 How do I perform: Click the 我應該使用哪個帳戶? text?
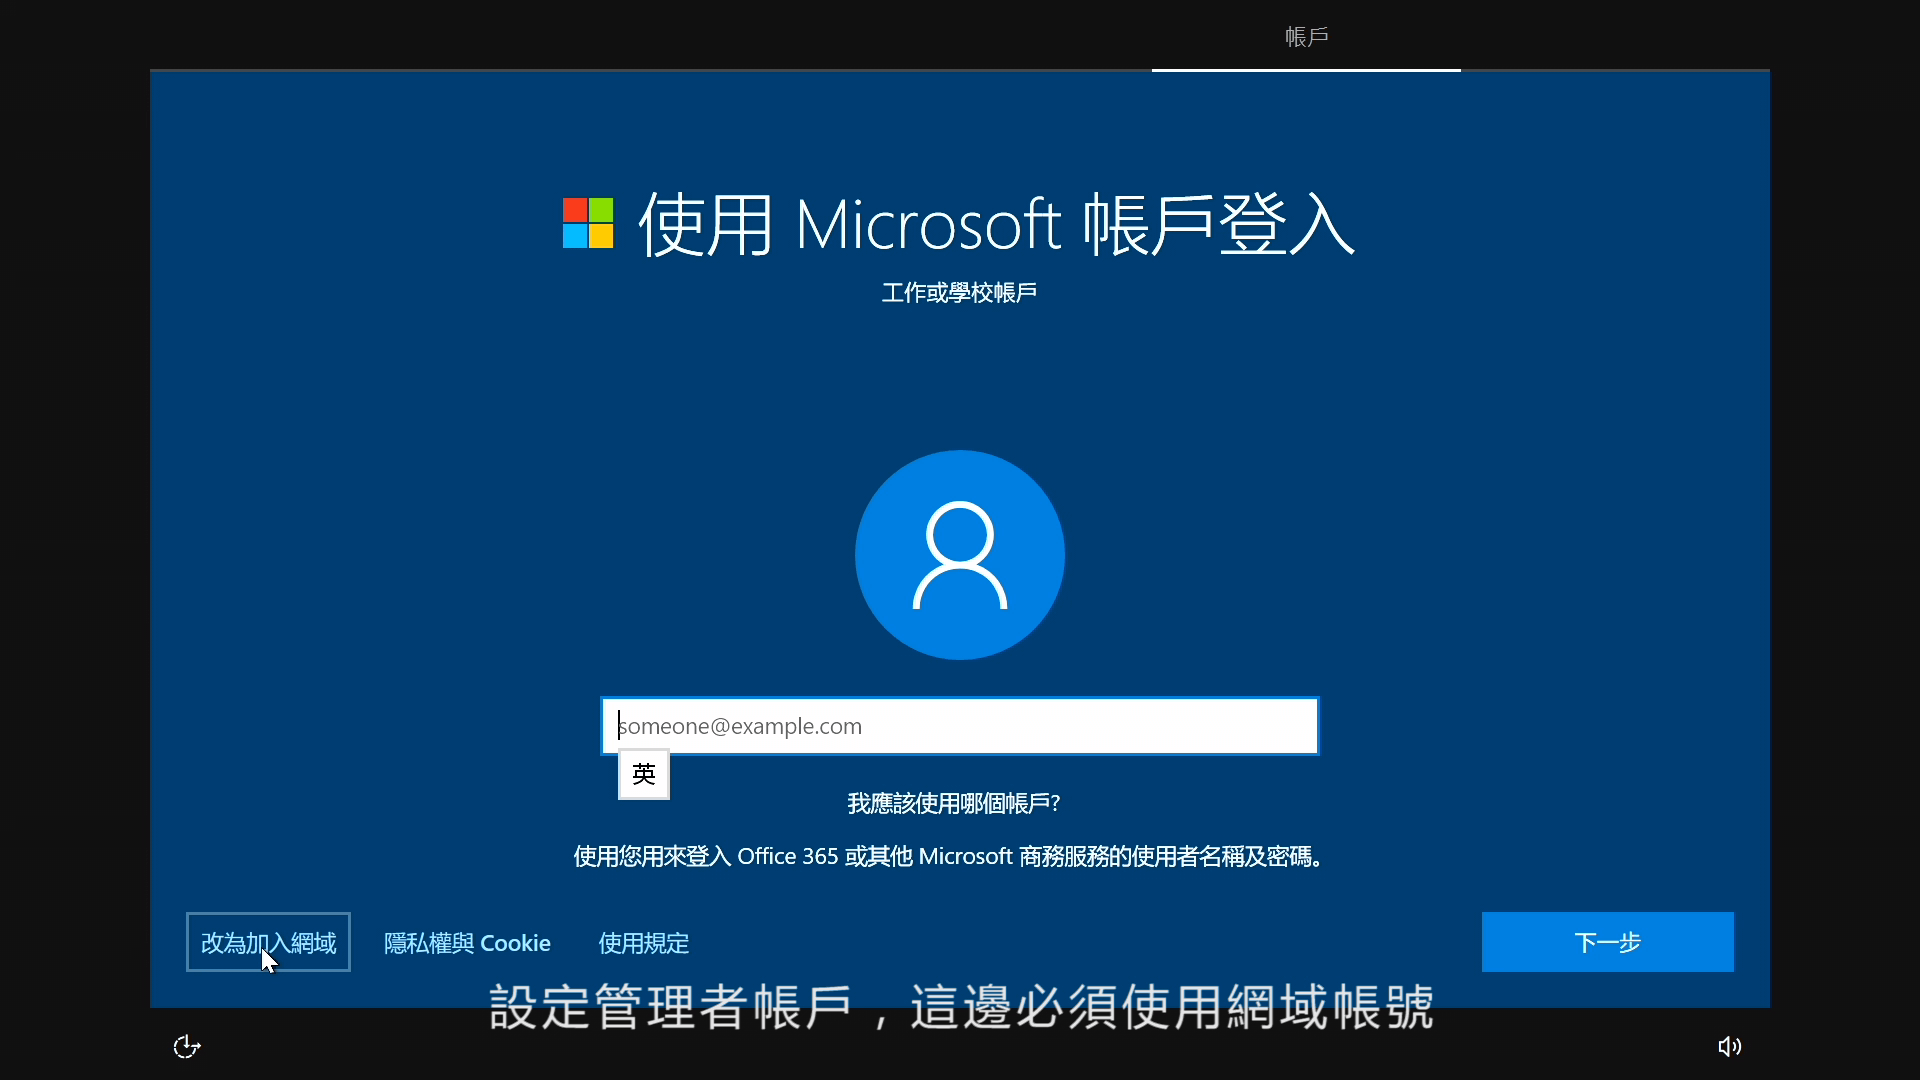954,803
